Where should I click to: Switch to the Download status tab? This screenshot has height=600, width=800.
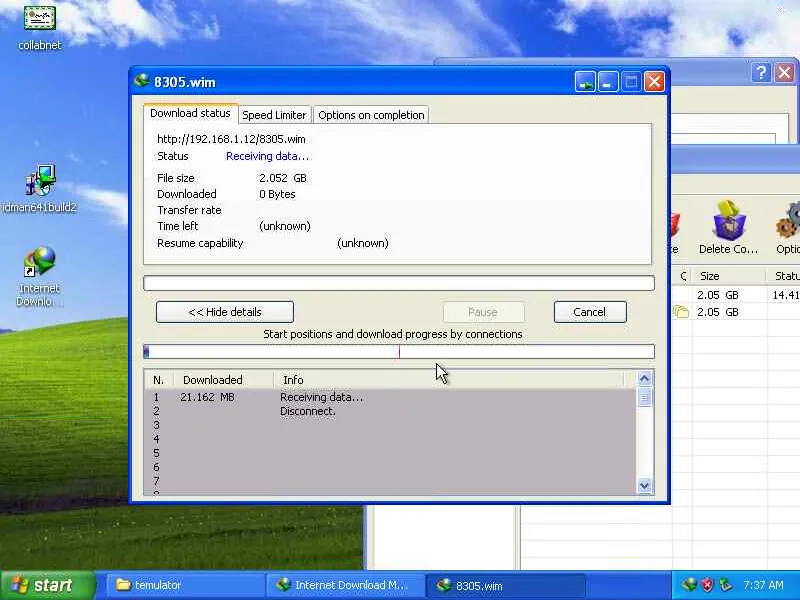click(x=190, y=113)
